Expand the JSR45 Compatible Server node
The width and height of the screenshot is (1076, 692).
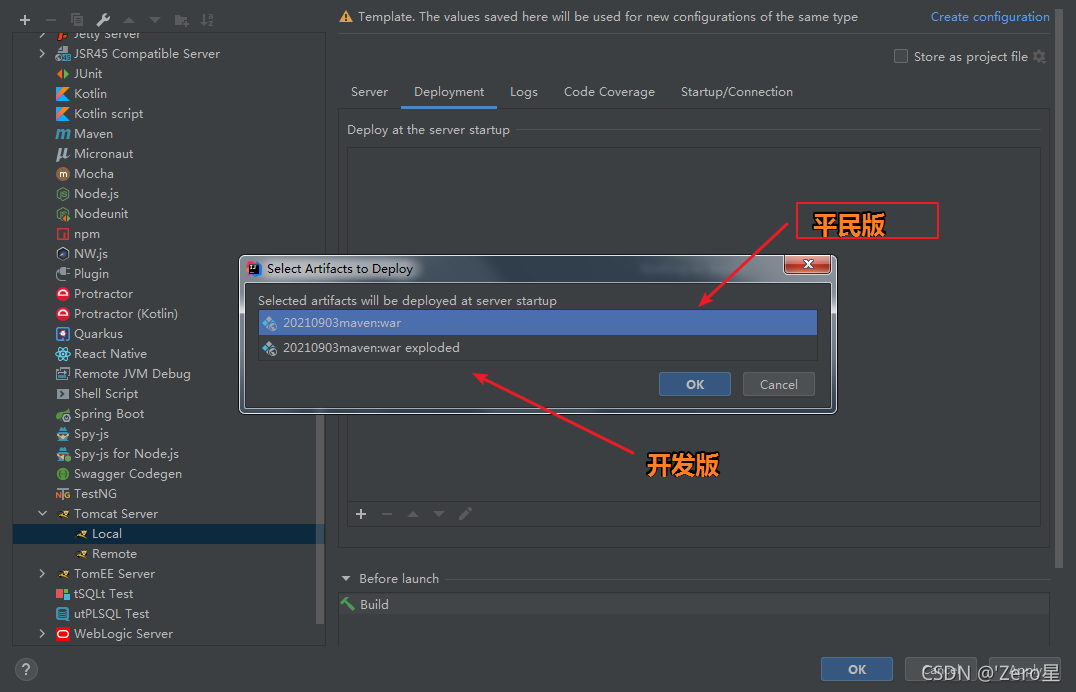pos(42,54)
